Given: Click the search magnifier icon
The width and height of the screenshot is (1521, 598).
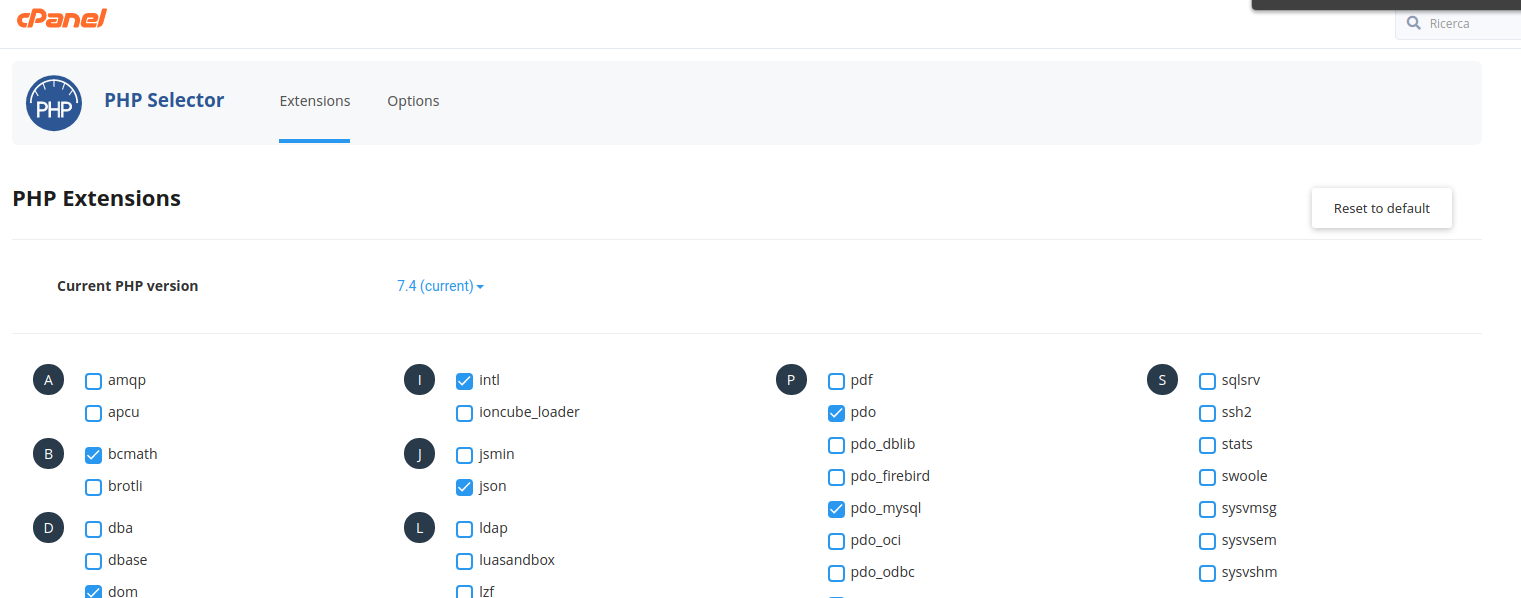Looking at the screenshot, I should click(x=1413, y=23).
